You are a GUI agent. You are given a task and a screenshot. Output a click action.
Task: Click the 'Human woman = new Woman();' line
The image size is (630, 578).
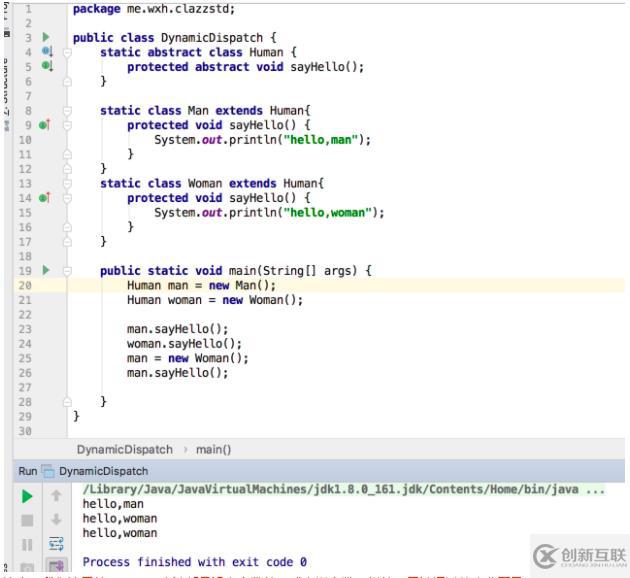coord(215,300)
